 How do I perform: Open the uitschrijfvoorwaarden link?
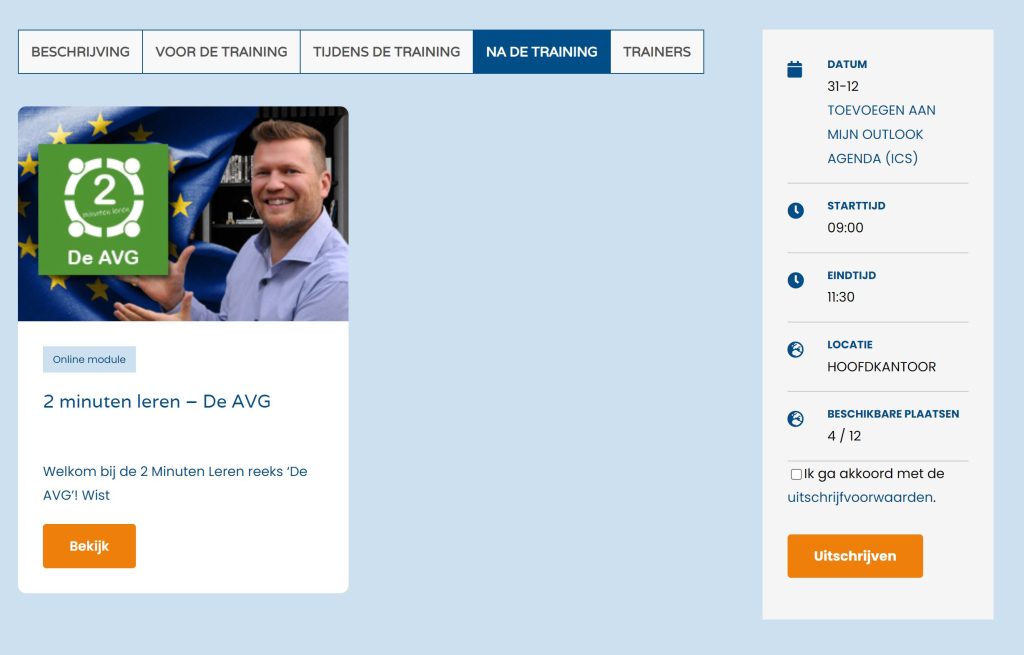pyautogui.click(x=860, y=497)
